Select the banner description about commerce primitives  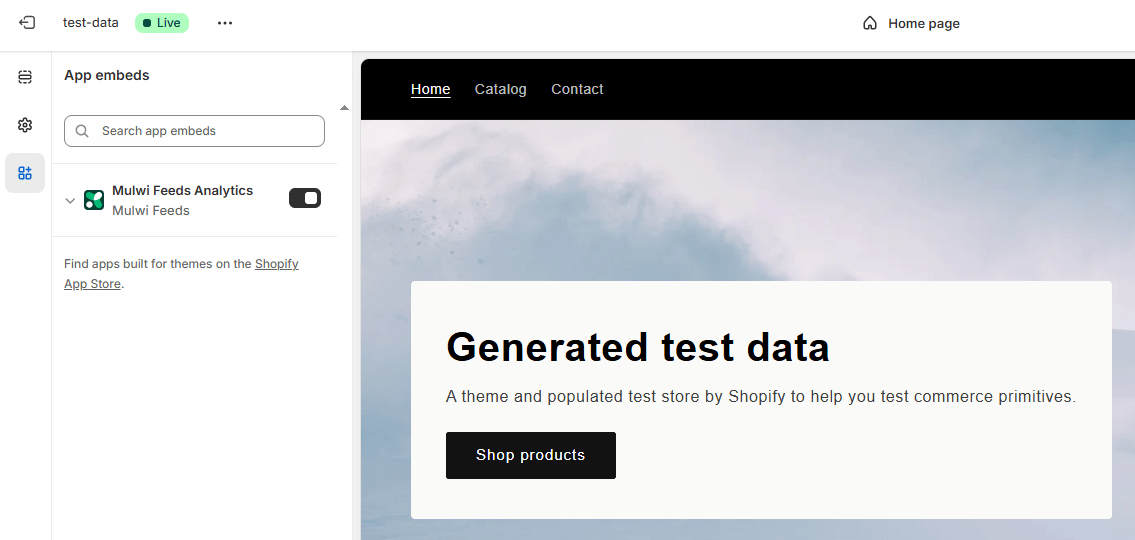coord(761,397)
